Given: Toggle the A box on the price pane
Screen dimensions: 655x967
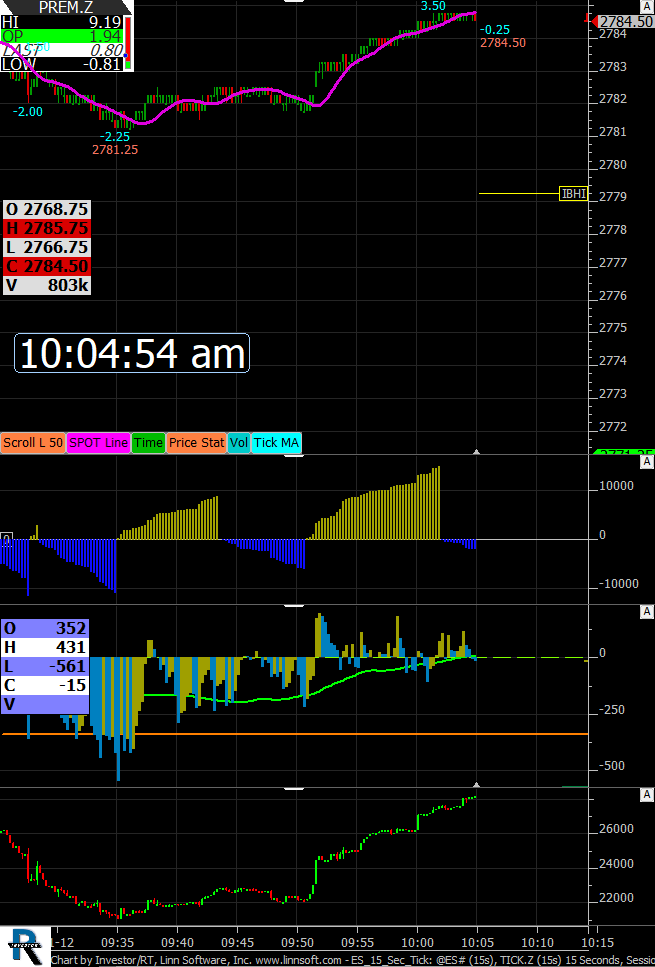Looking at the screenshot, I should pyautogui.click(x=647, y=6).
